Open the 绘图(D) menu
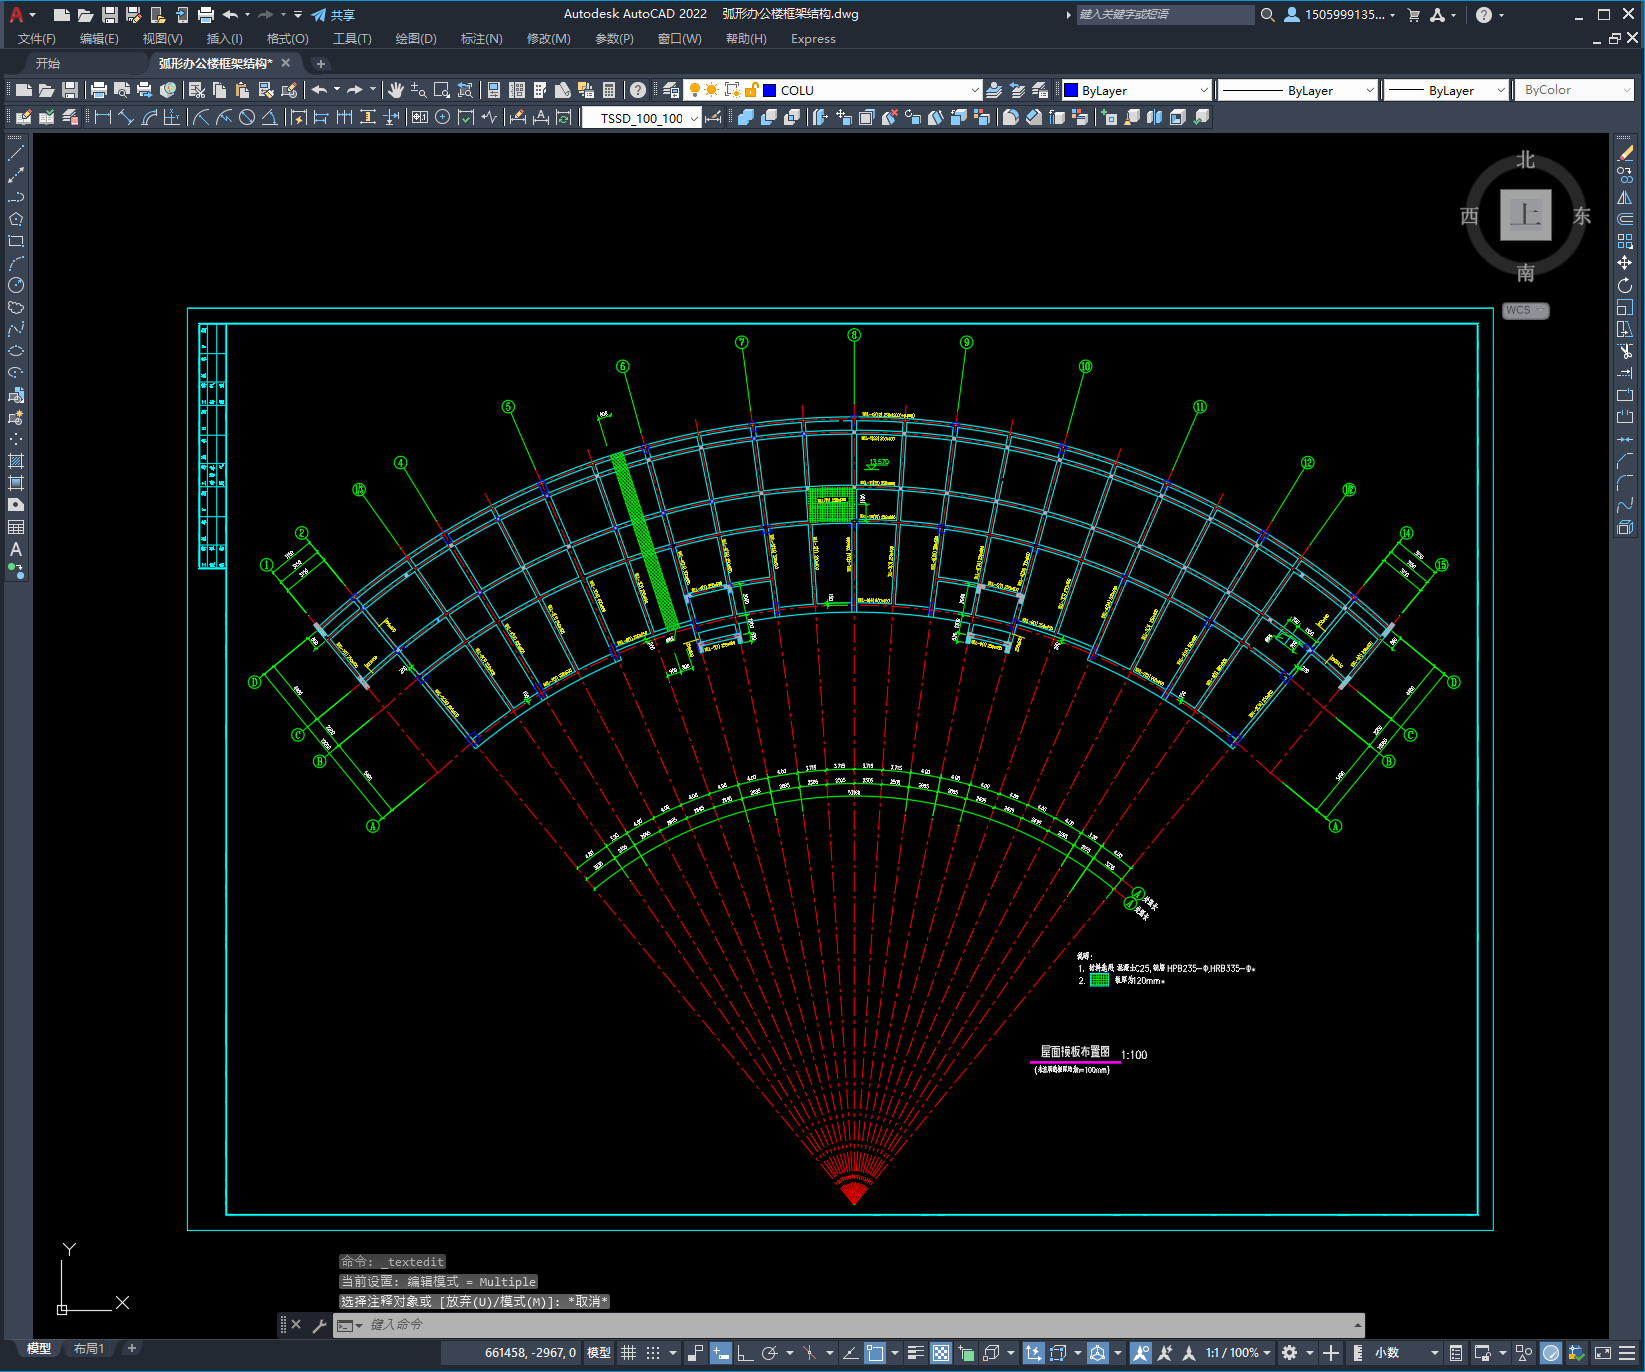 (416, 39)
